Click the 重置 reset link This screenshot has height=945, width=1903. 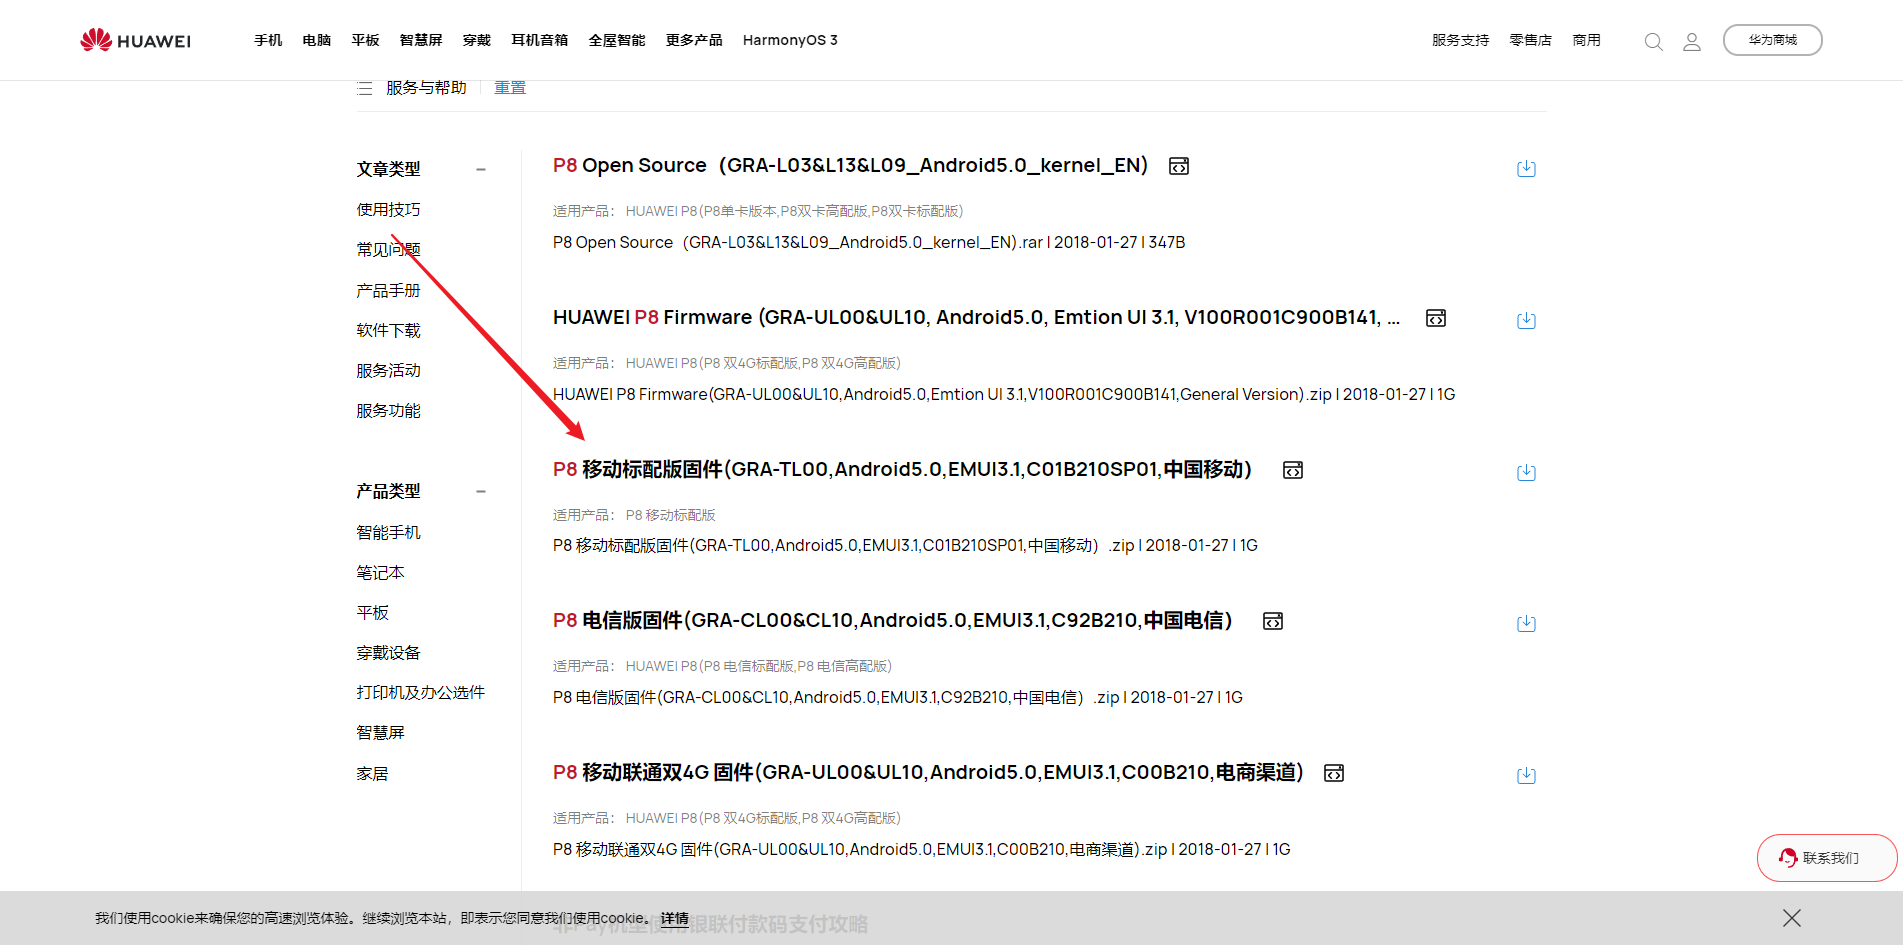point(510,88)
